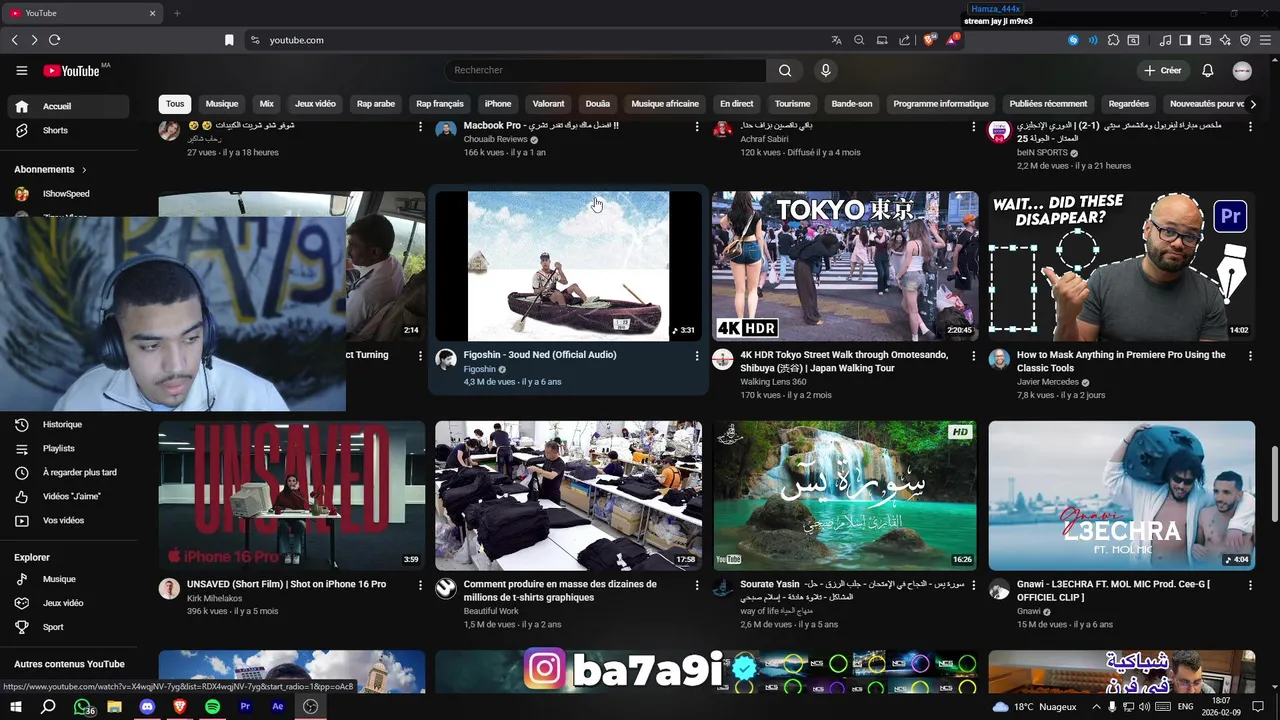Select the Musique filter chip

tap(222, 104)
